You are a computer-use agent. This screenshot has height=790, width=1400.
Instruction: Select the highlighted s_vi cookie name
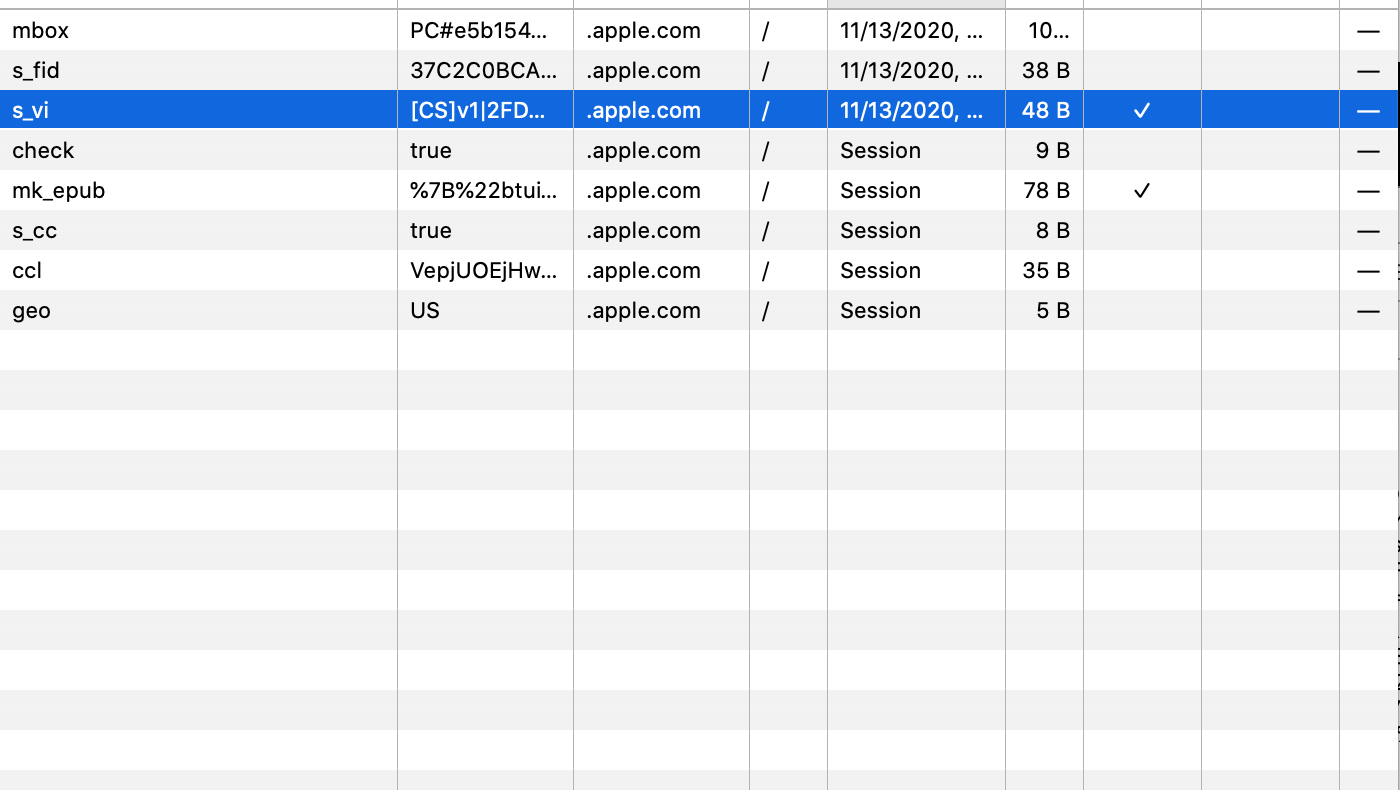[30, 111]
